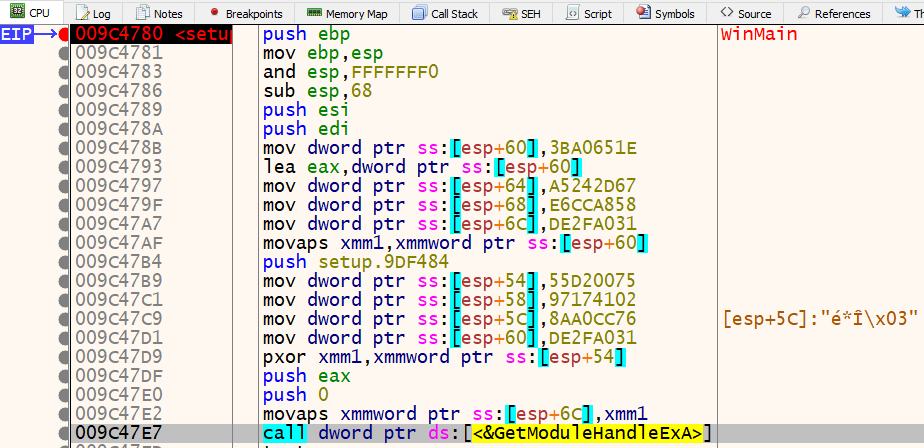Select the 'push setup.9DF484' instruction
The image size is (924, 448).
356,262
